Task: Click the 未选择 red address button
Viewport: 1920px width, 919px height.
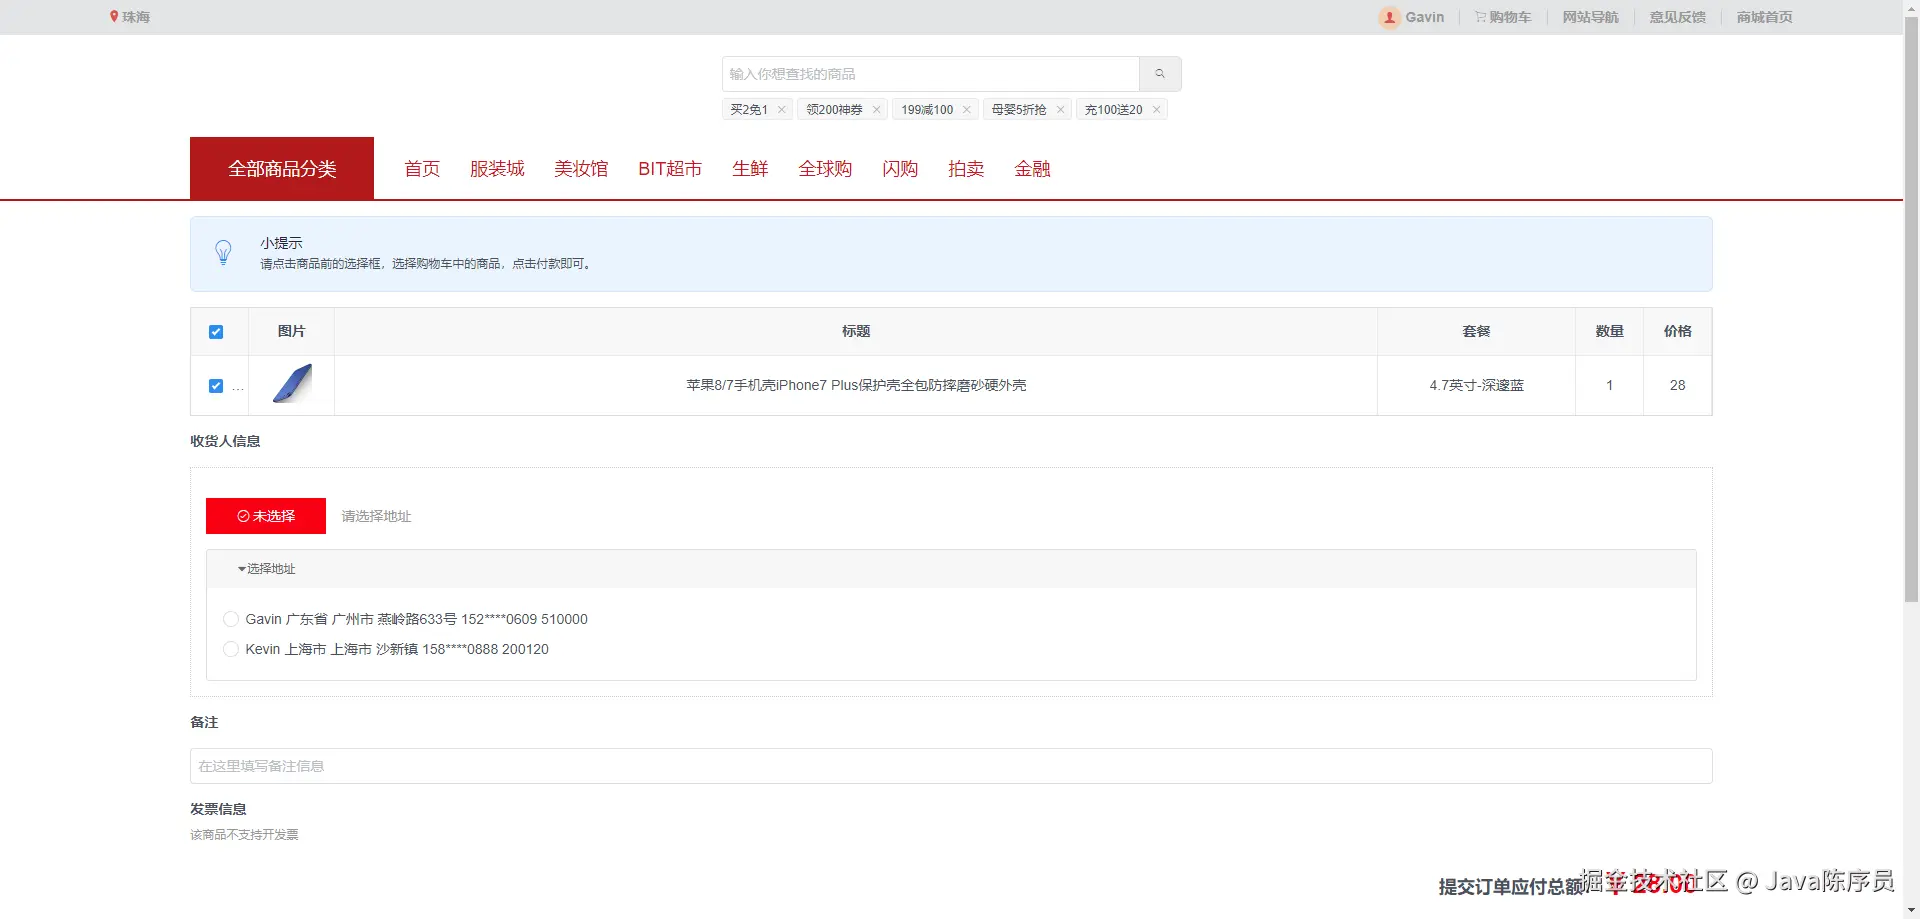Action: click(x=266, y=516)
